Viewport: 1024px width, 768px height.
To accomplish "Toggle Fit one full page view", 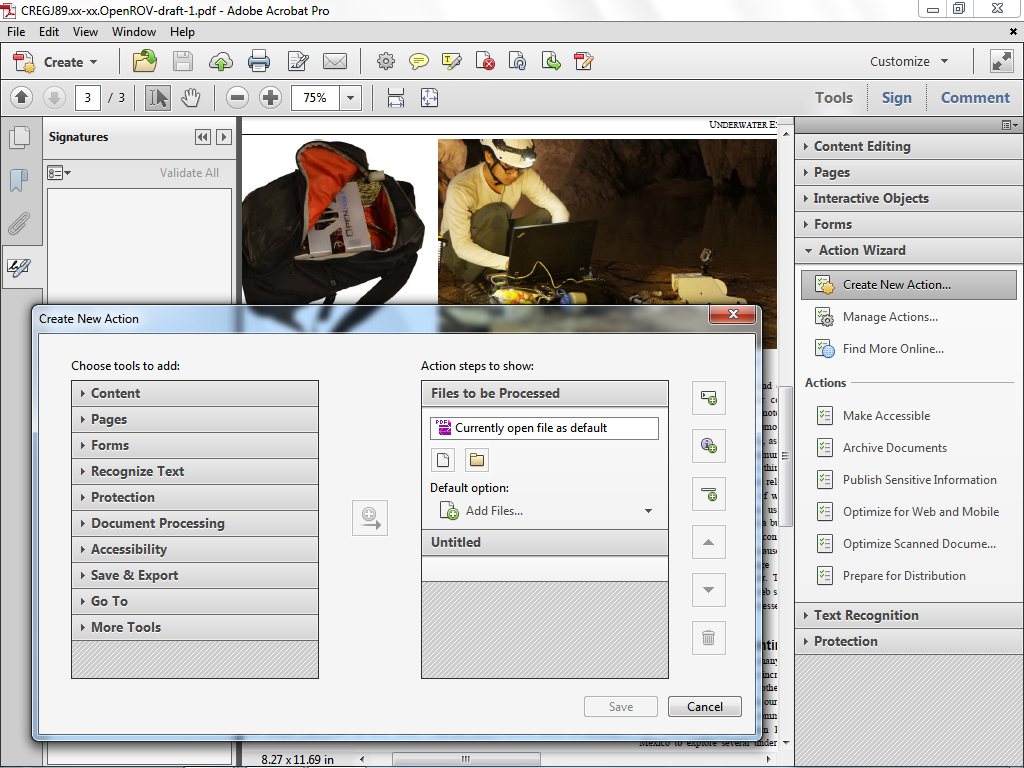I will pos(429,98).
